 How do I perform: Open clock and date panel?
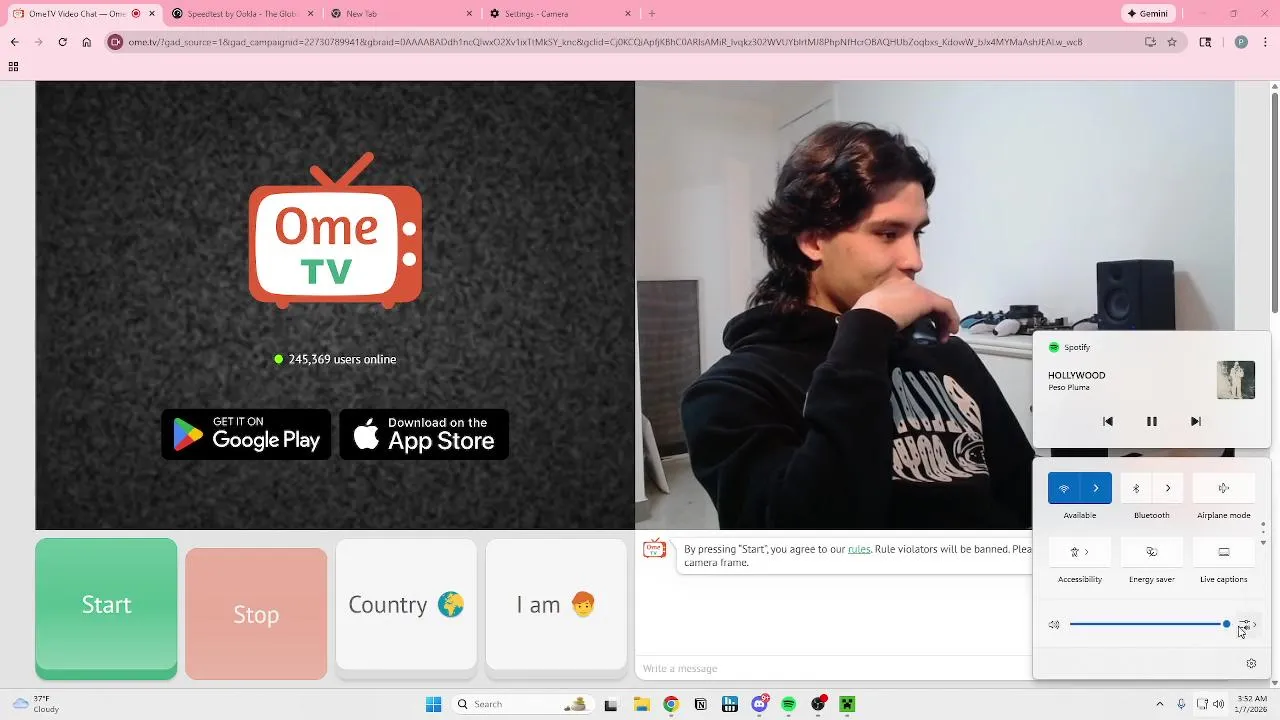point(1252,704)
